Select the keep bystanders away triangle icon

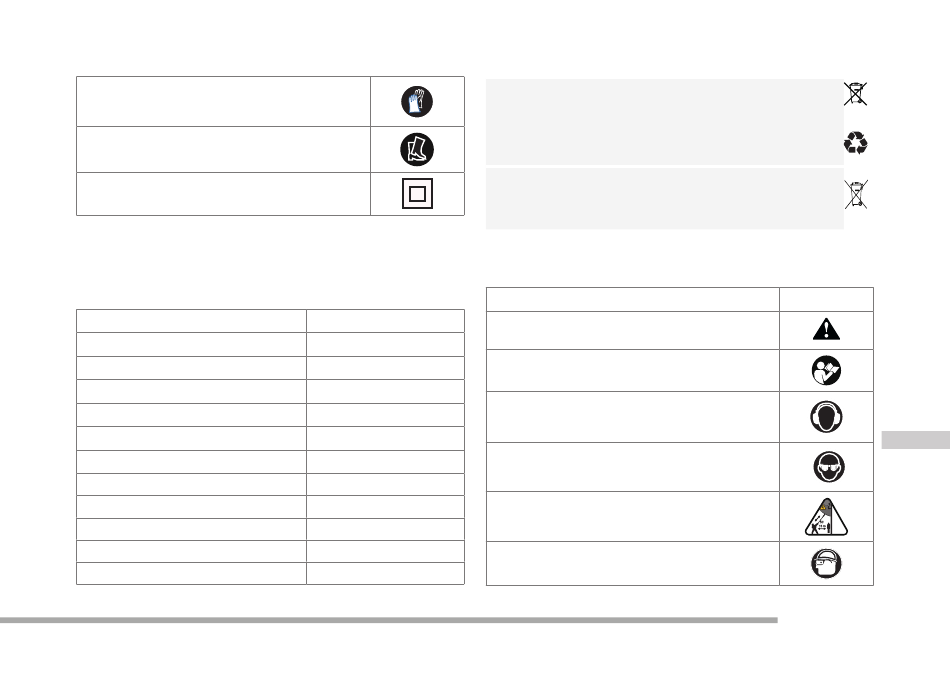point(826,517)
